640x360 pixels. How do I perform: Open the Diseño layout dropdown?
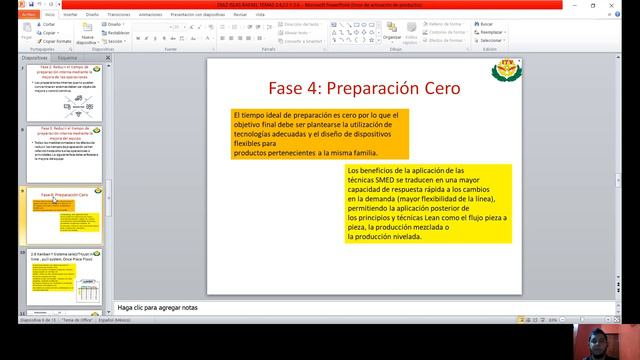point(113,24)
